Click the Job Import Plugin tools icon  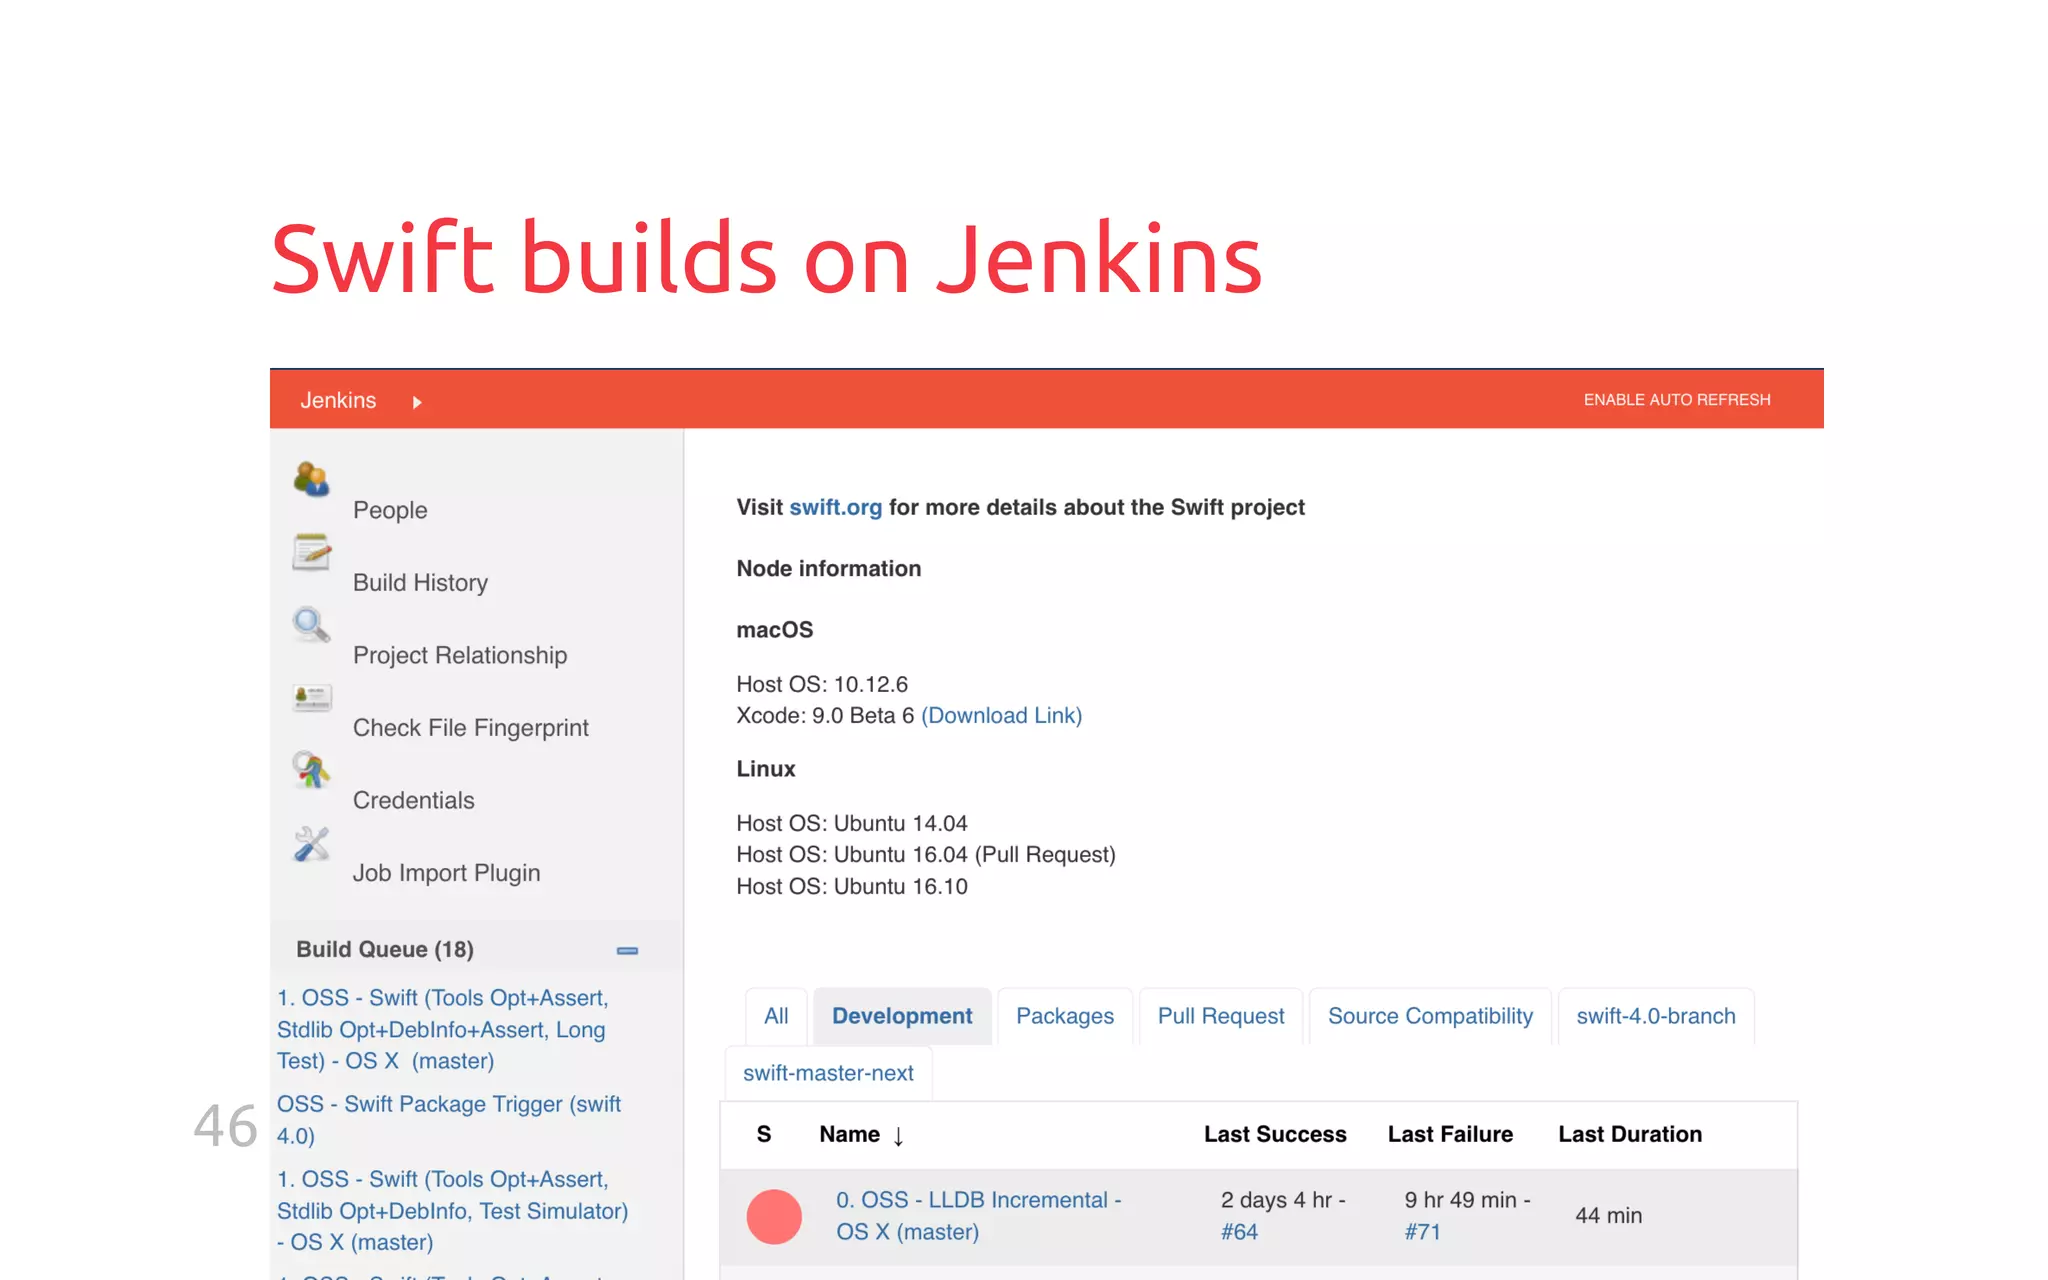pos(311,843)
